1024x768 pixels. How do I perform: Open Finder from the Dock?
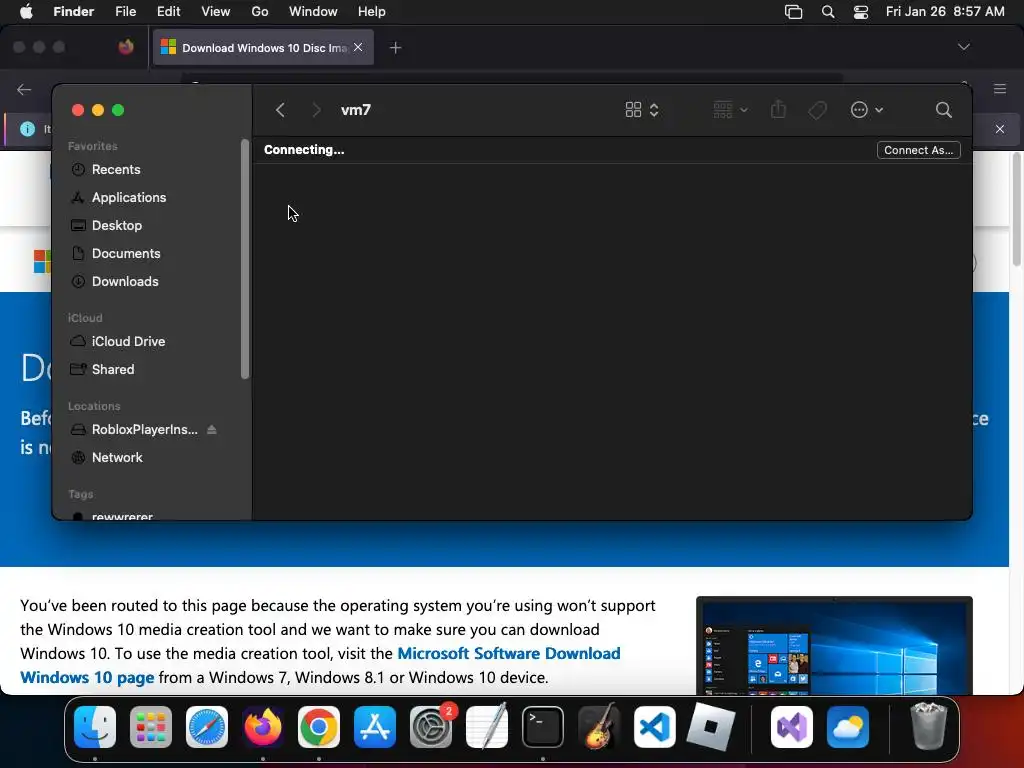pos(95,727)
